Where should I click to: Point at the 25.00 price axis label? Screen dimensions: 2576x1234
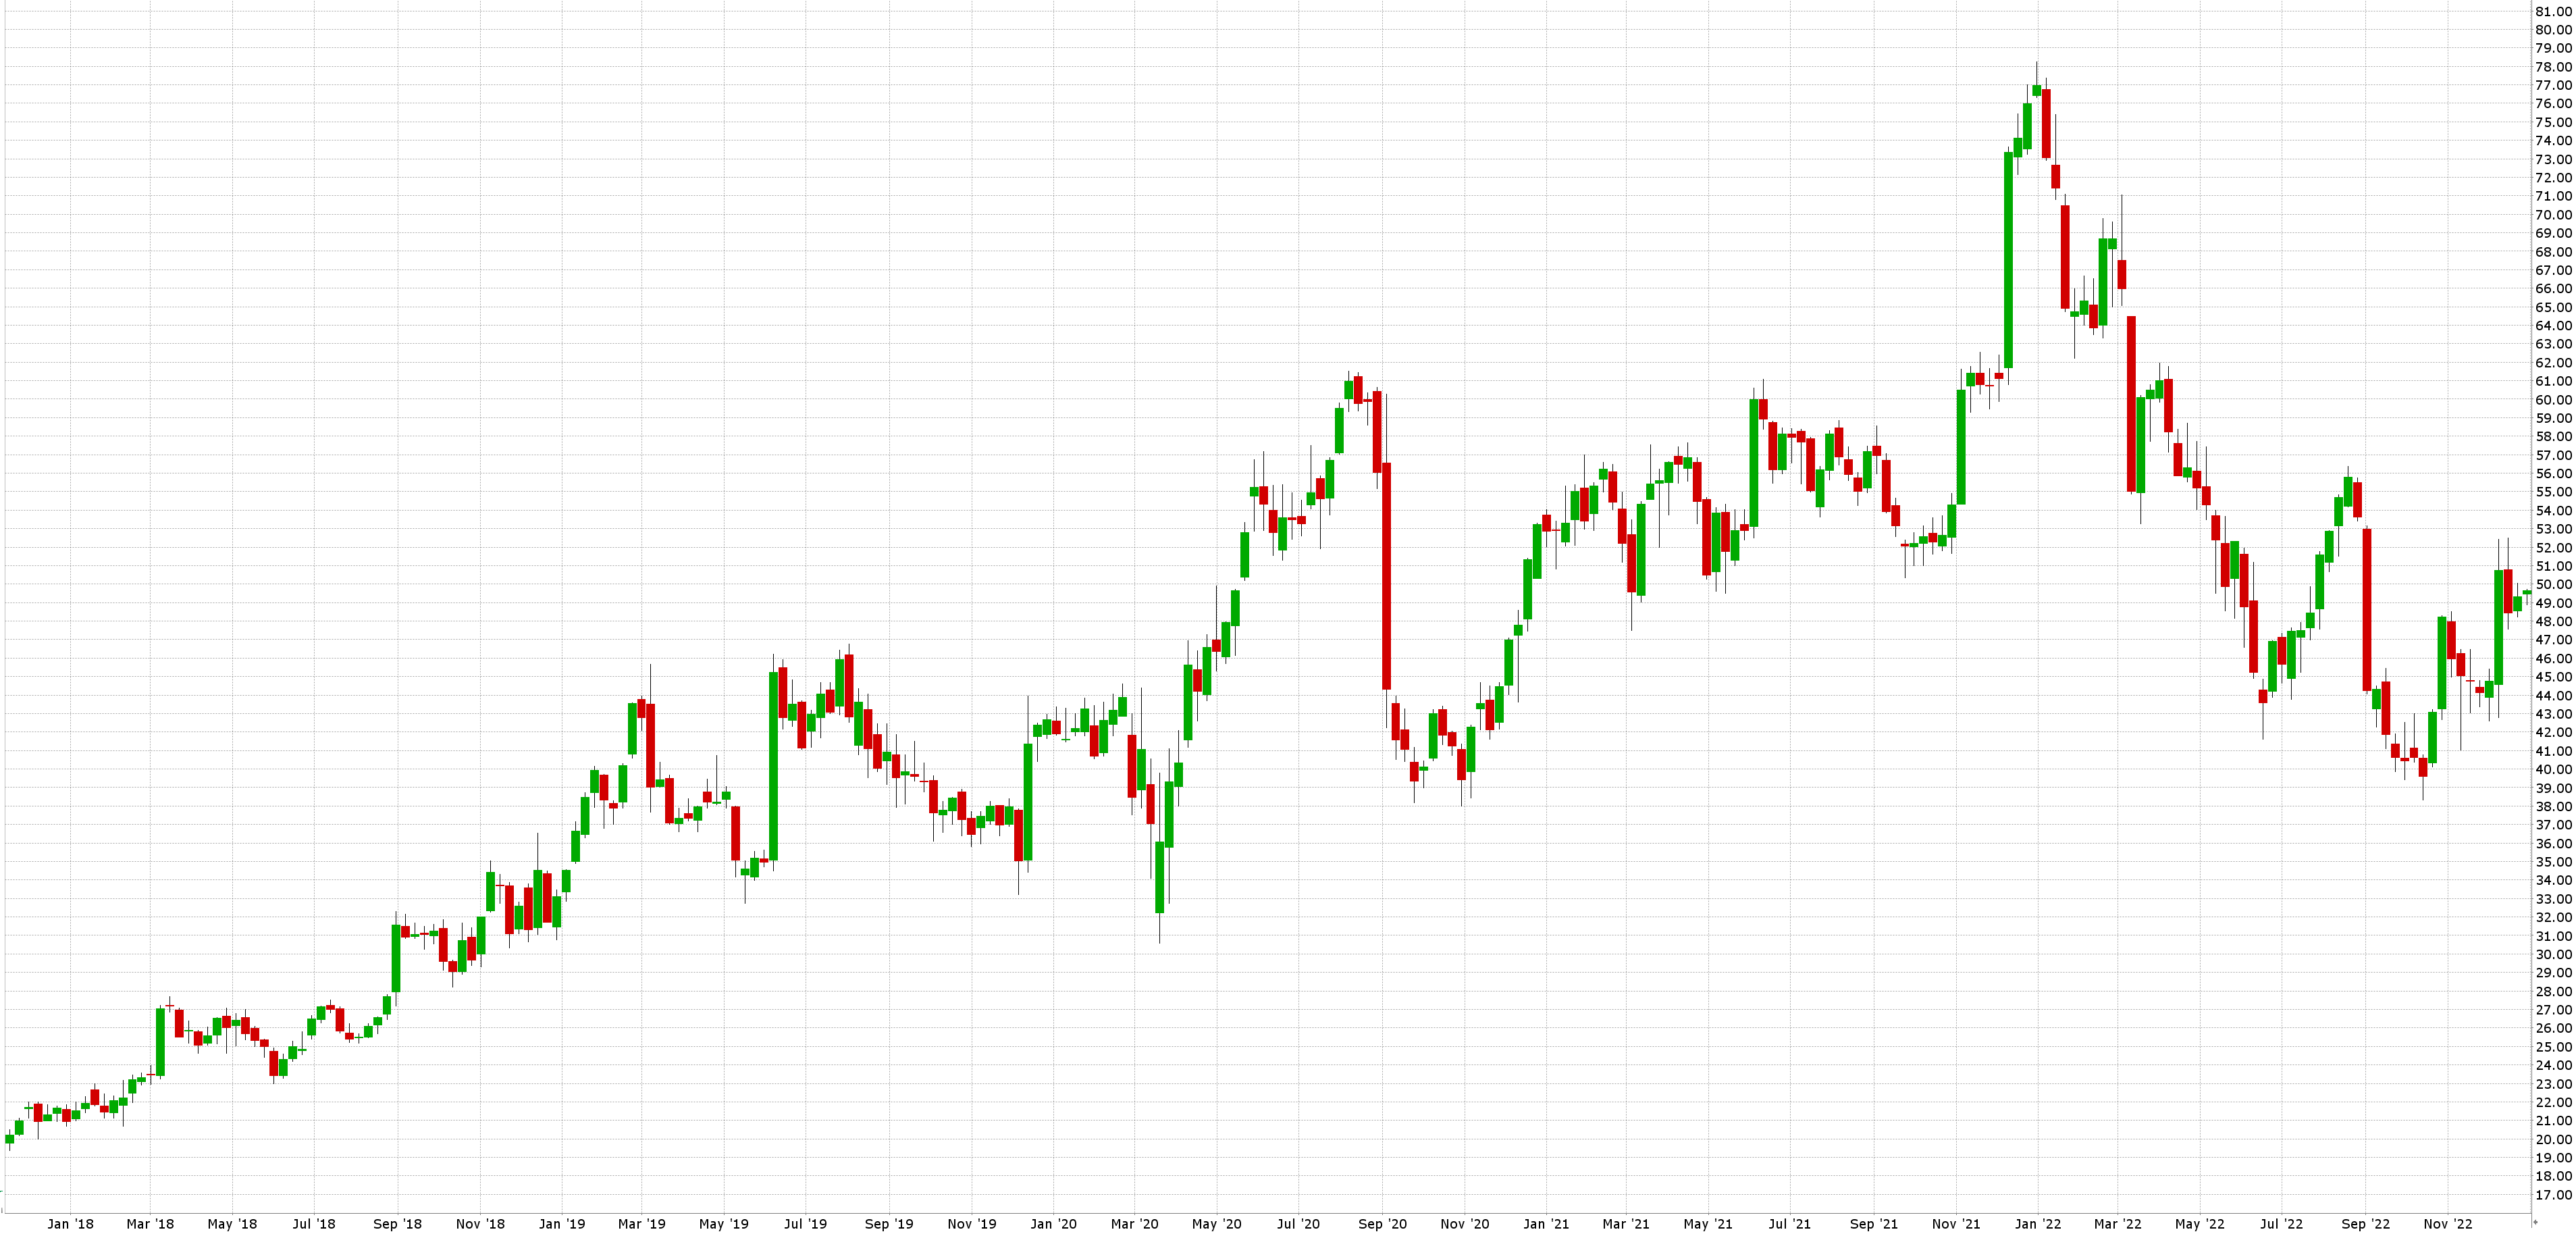(2553, 1047)
